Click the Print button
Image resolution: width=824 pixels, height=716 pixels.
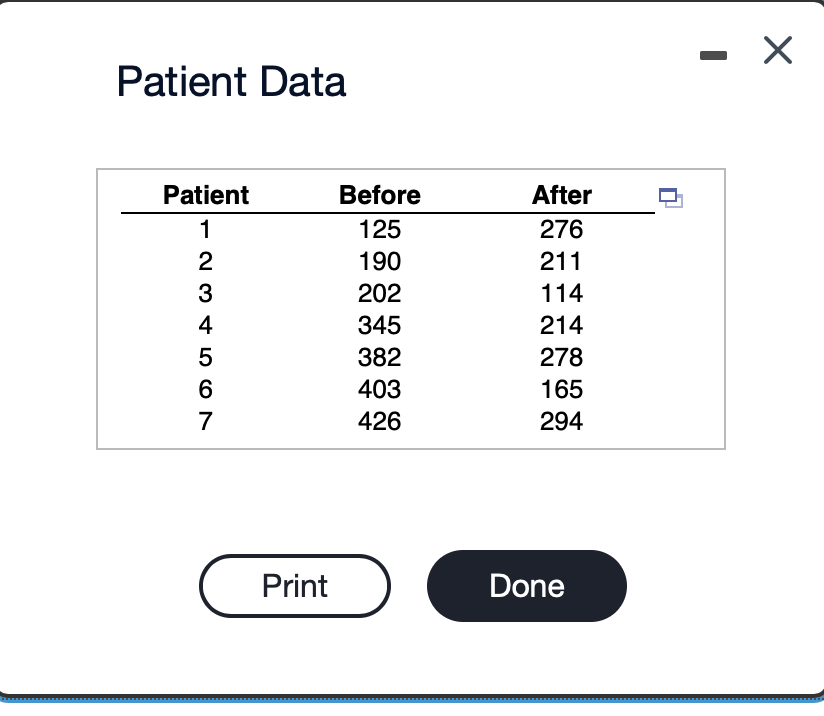pyautogui.click(x=295, y=586)
